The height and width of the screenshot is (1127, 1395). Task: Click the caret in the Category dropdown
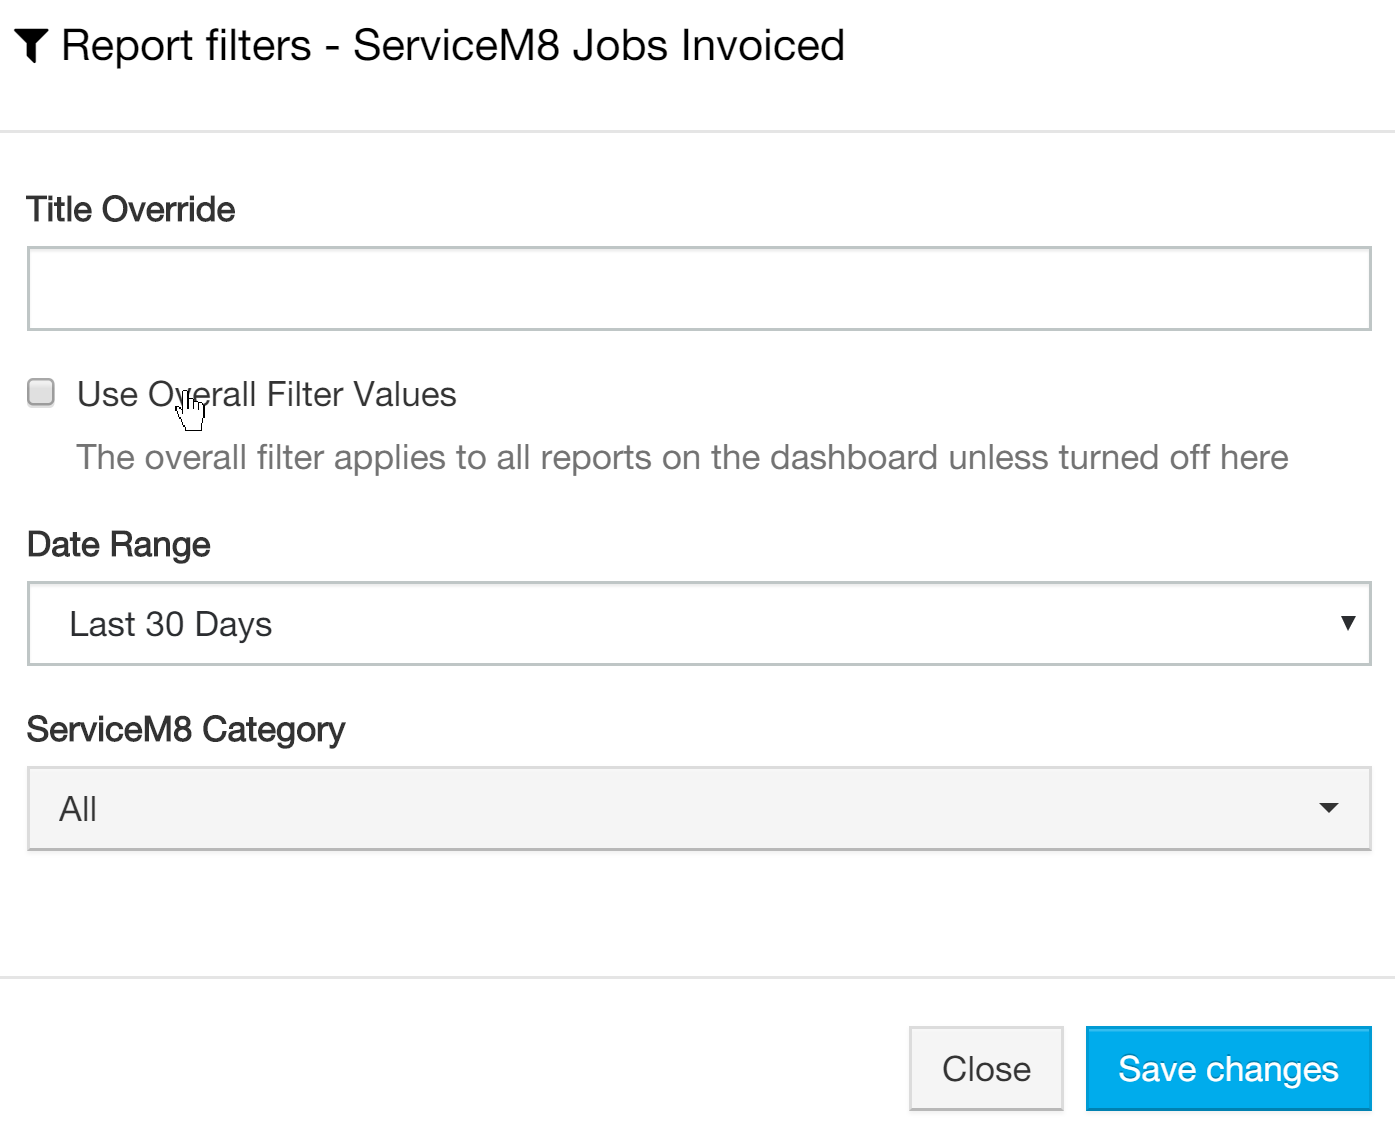click(1328, 808)
